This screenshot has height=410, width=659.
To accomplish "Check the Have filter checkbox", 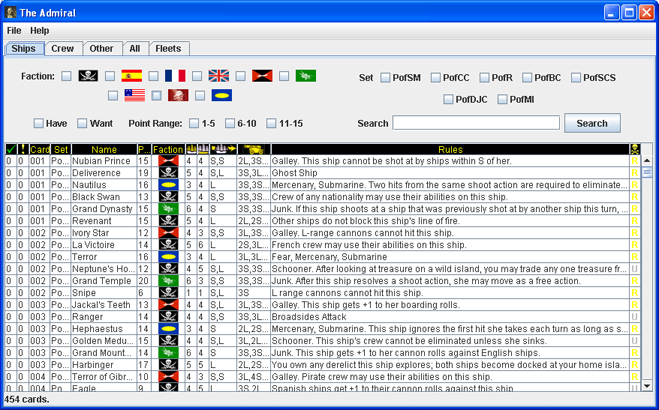I will 38,124.
